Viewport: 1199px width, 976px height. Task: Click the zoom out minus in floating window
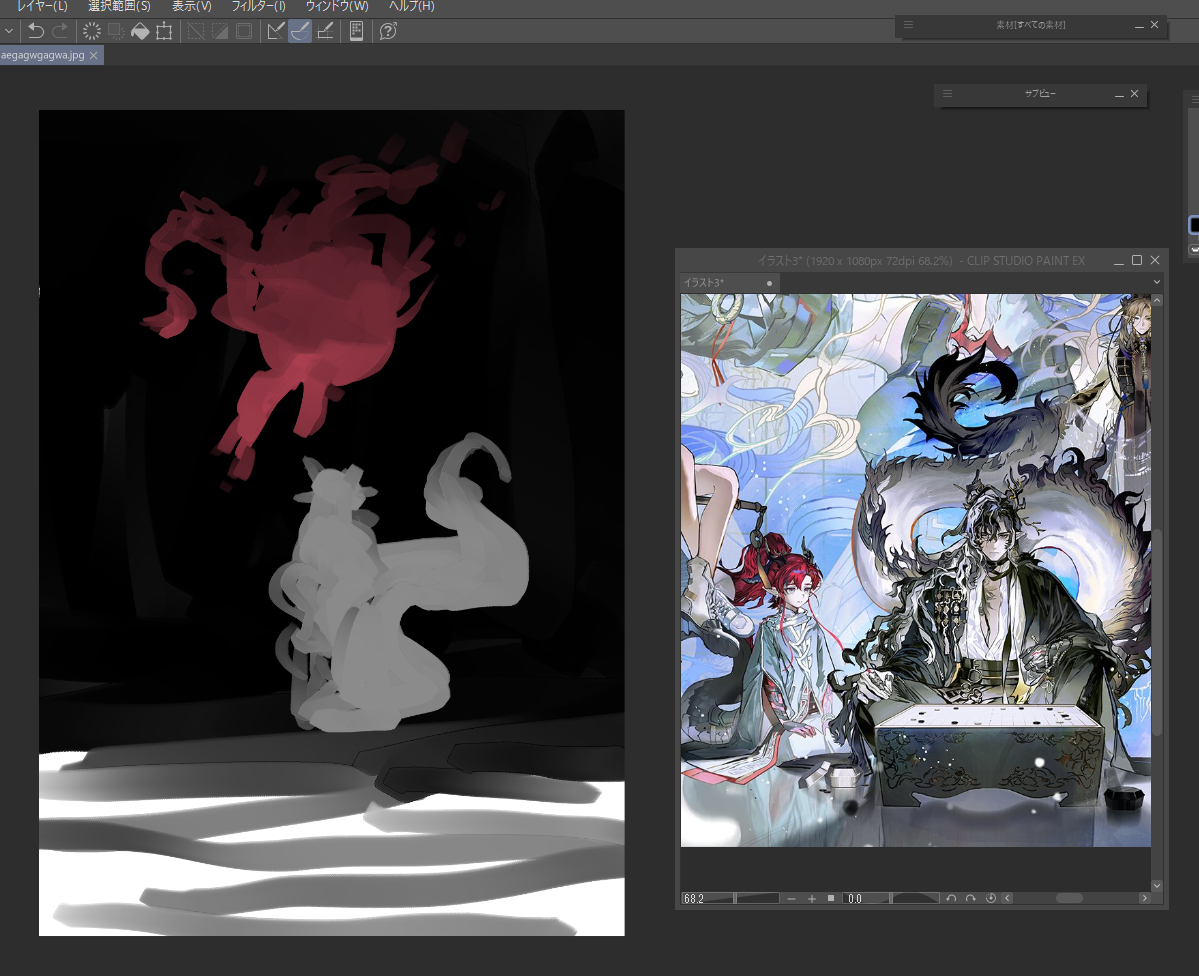point(792,899)
